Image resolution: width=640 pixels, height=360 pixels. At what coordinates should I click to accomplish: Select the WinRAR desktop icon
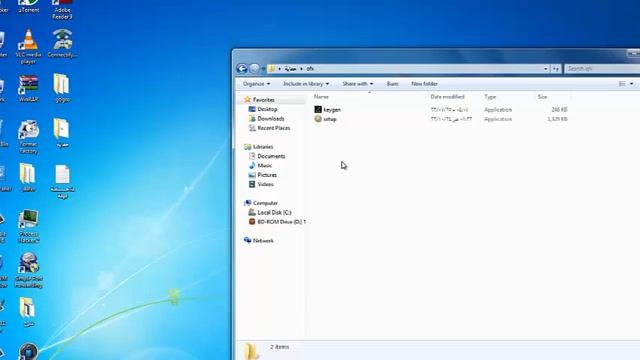(29, 88)
